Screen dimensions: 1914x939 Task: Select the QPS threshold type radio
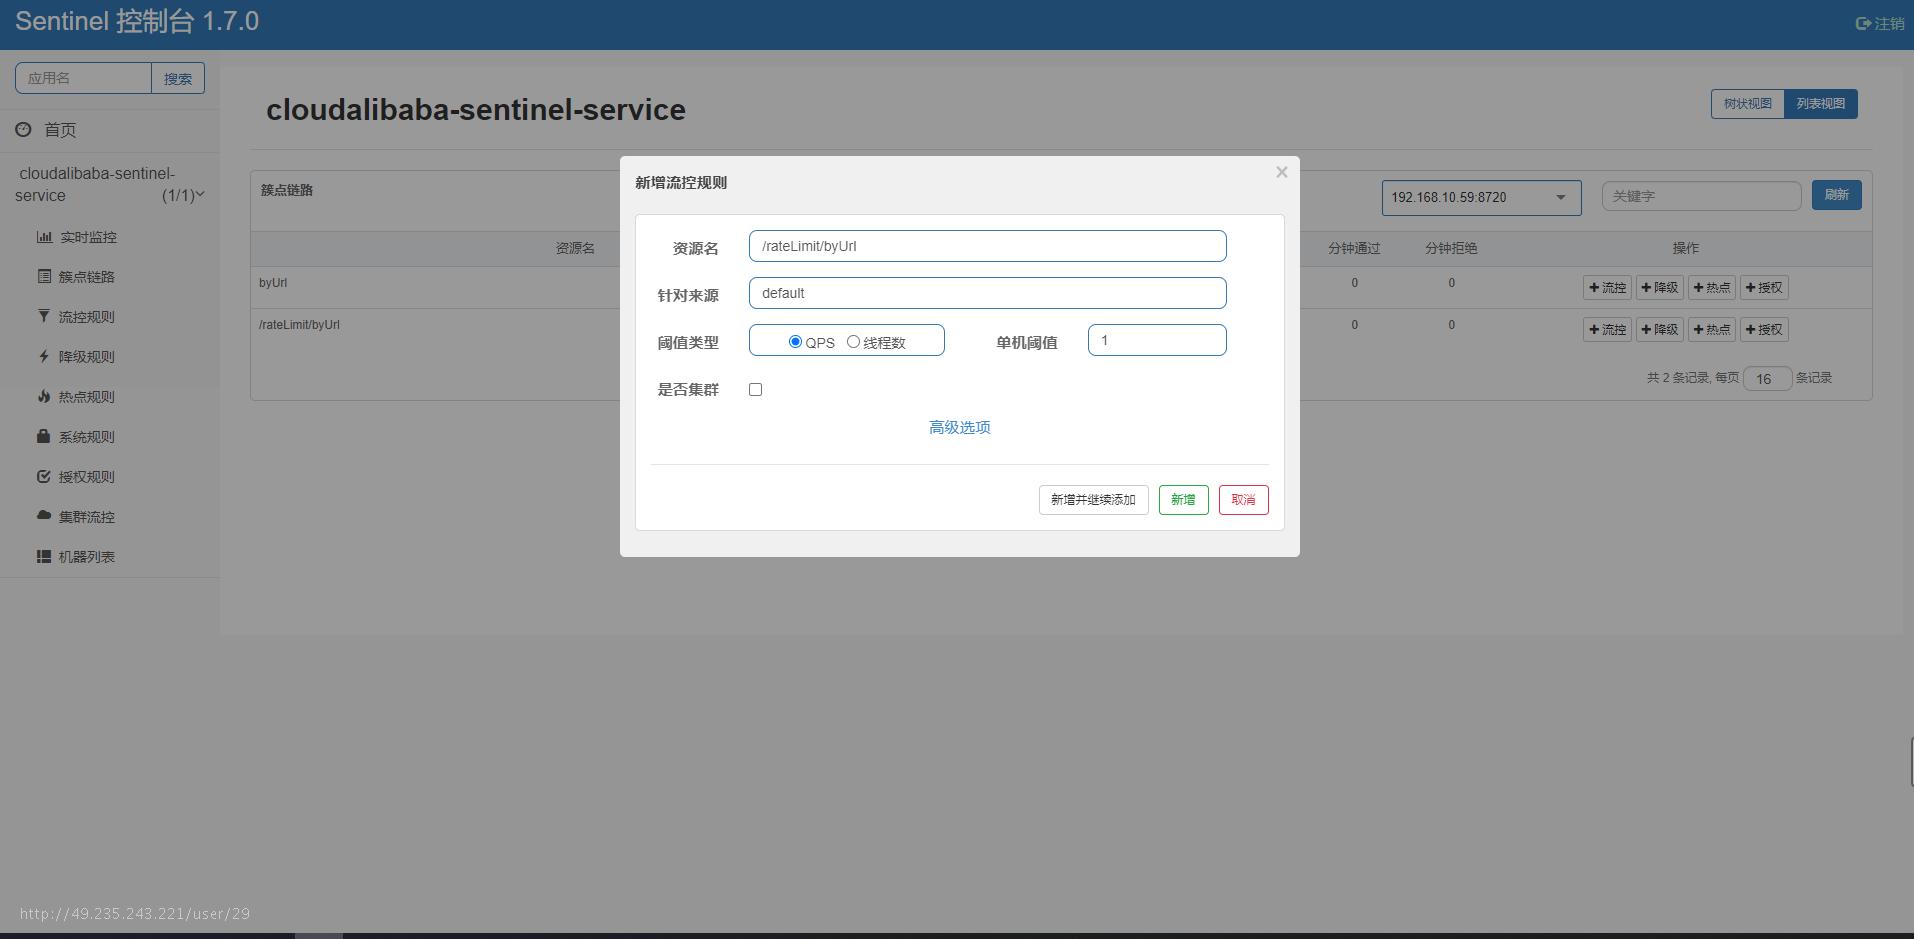tap(795, 342)
